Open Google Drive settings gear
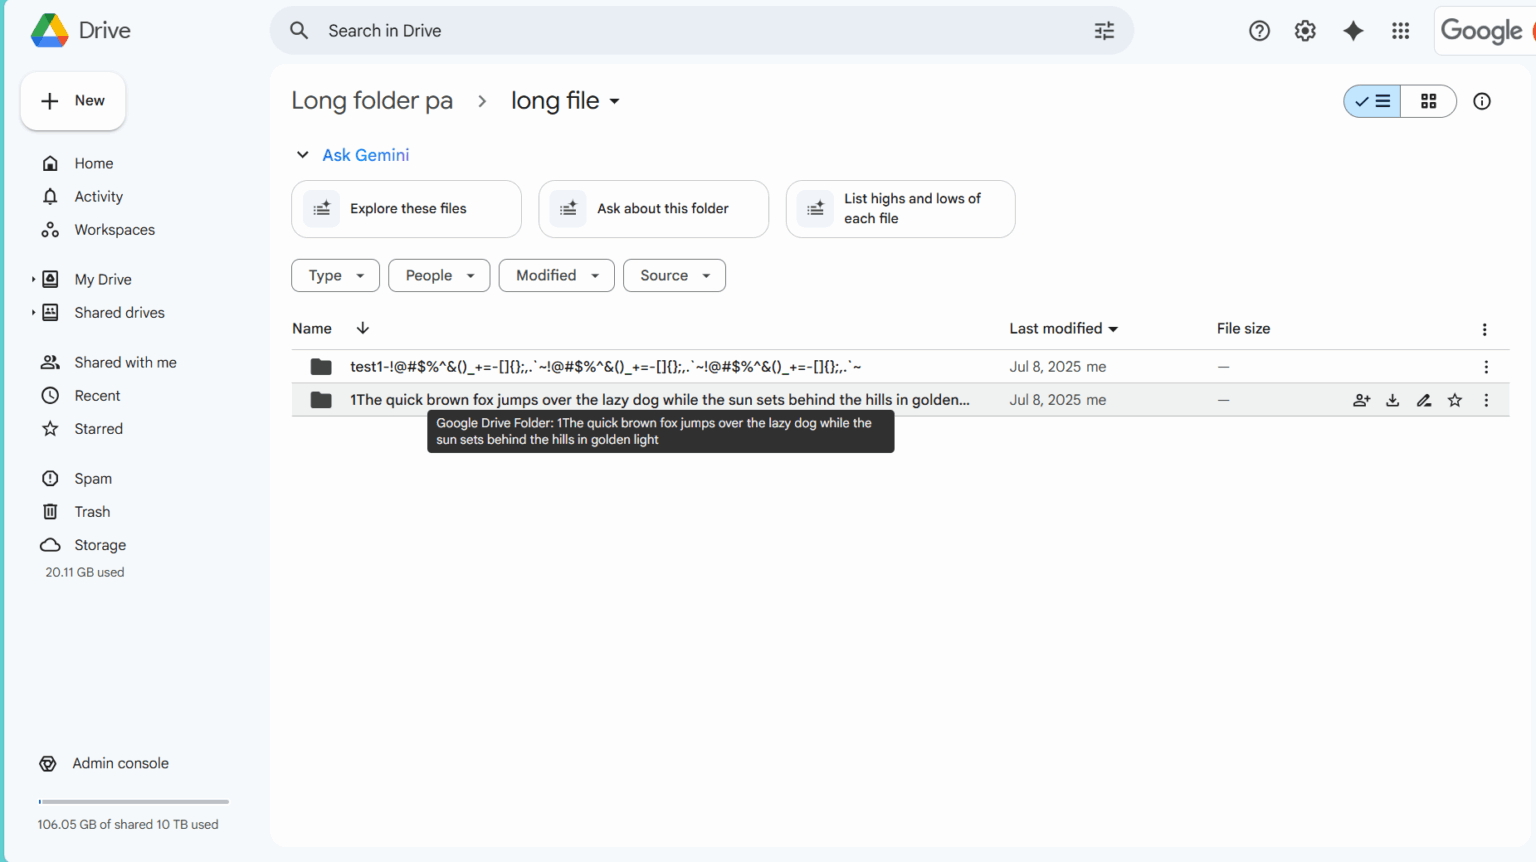Viewport: 1536px width, 862px height. [x=1305, y=31]
